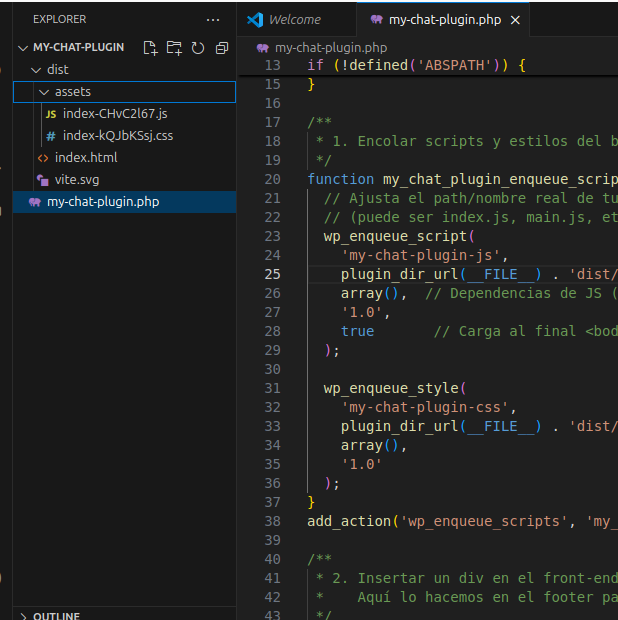Open Explorer views and more actions menu
The height and width of the screenshot is (620, 618).
point(213,20)
